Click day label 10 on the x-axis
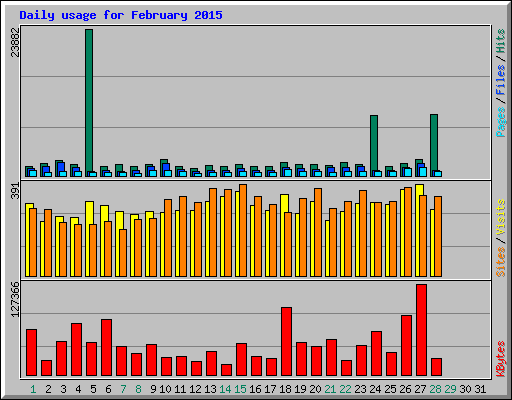Image resolution: width=512 pixels, height=400 pixels. tap(165, 389)
